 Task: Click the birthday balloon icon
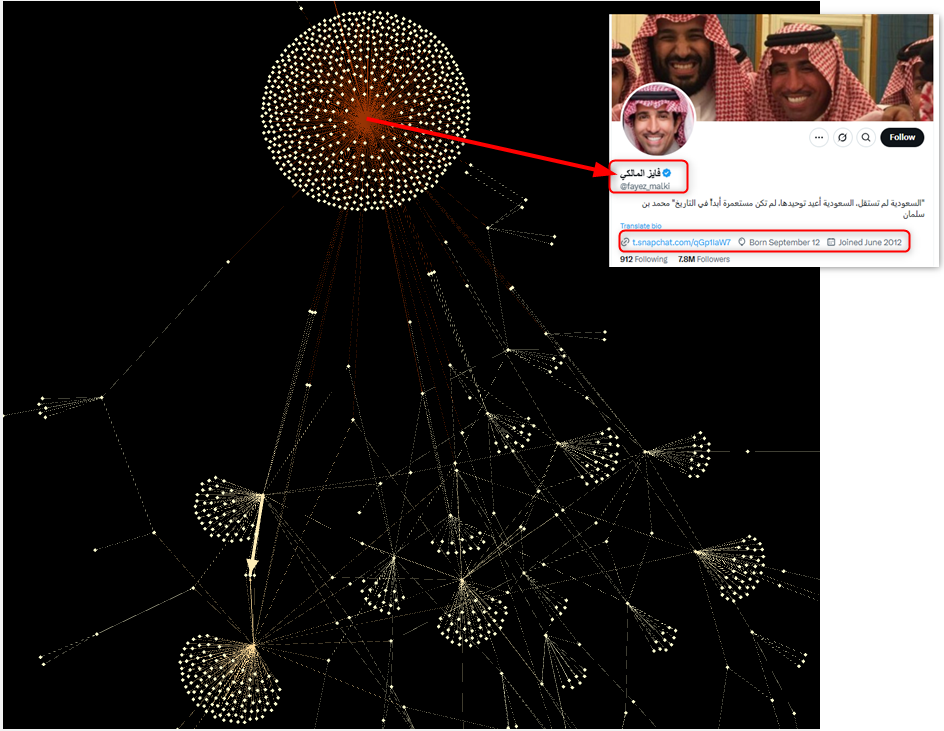tap(742, 242)
